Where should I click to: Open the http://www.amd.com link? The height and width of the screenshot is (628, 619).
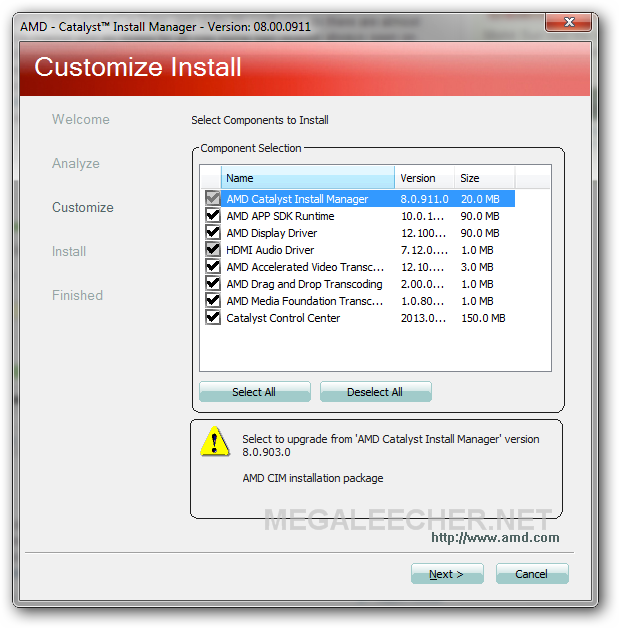click(x=495, y=537)
